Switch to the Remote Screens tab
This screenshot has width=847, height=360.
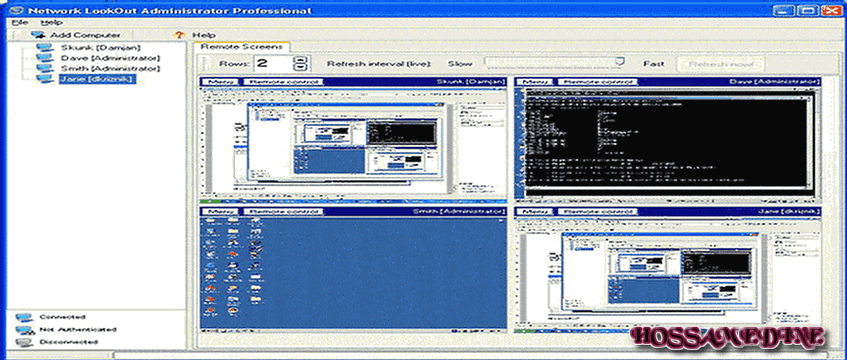pyautogui.click(x=241, y=47)
